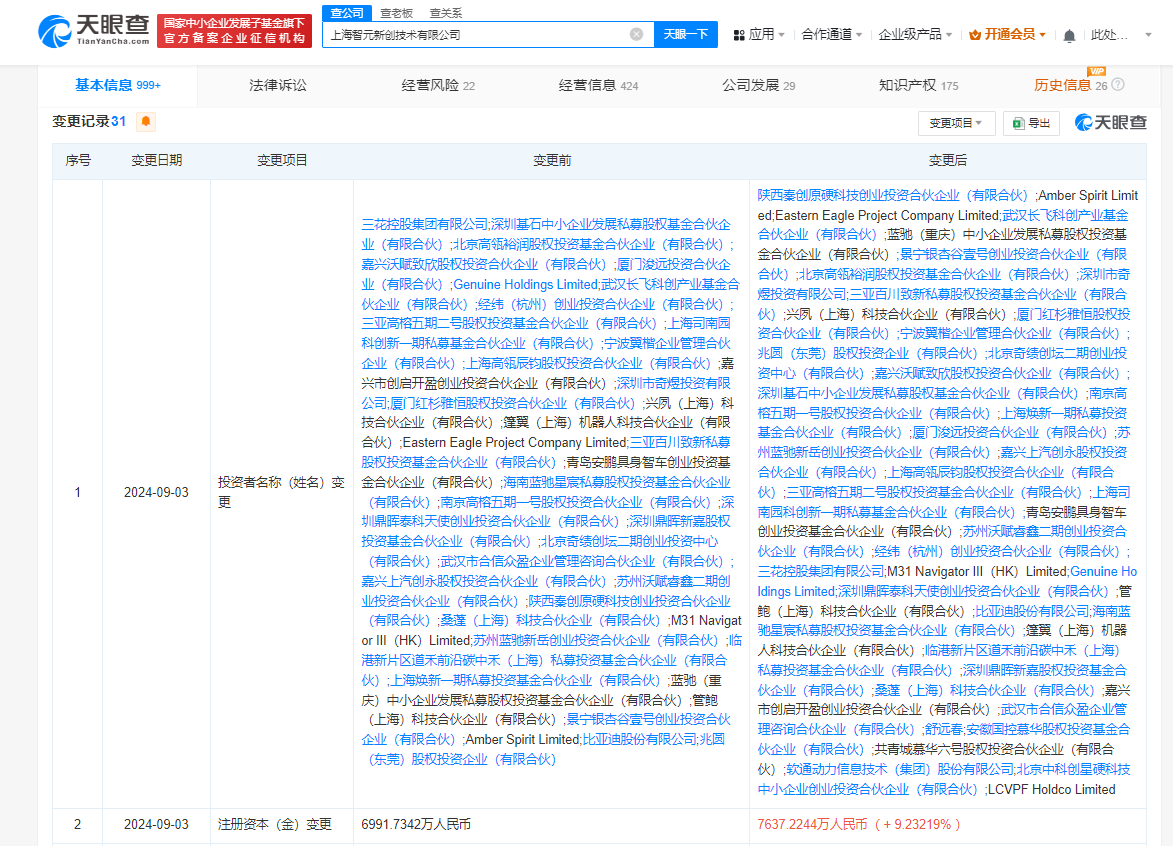Switch to the 知识产权 tab
This screenshot has height=846, width=1173.
click(907, 85)
